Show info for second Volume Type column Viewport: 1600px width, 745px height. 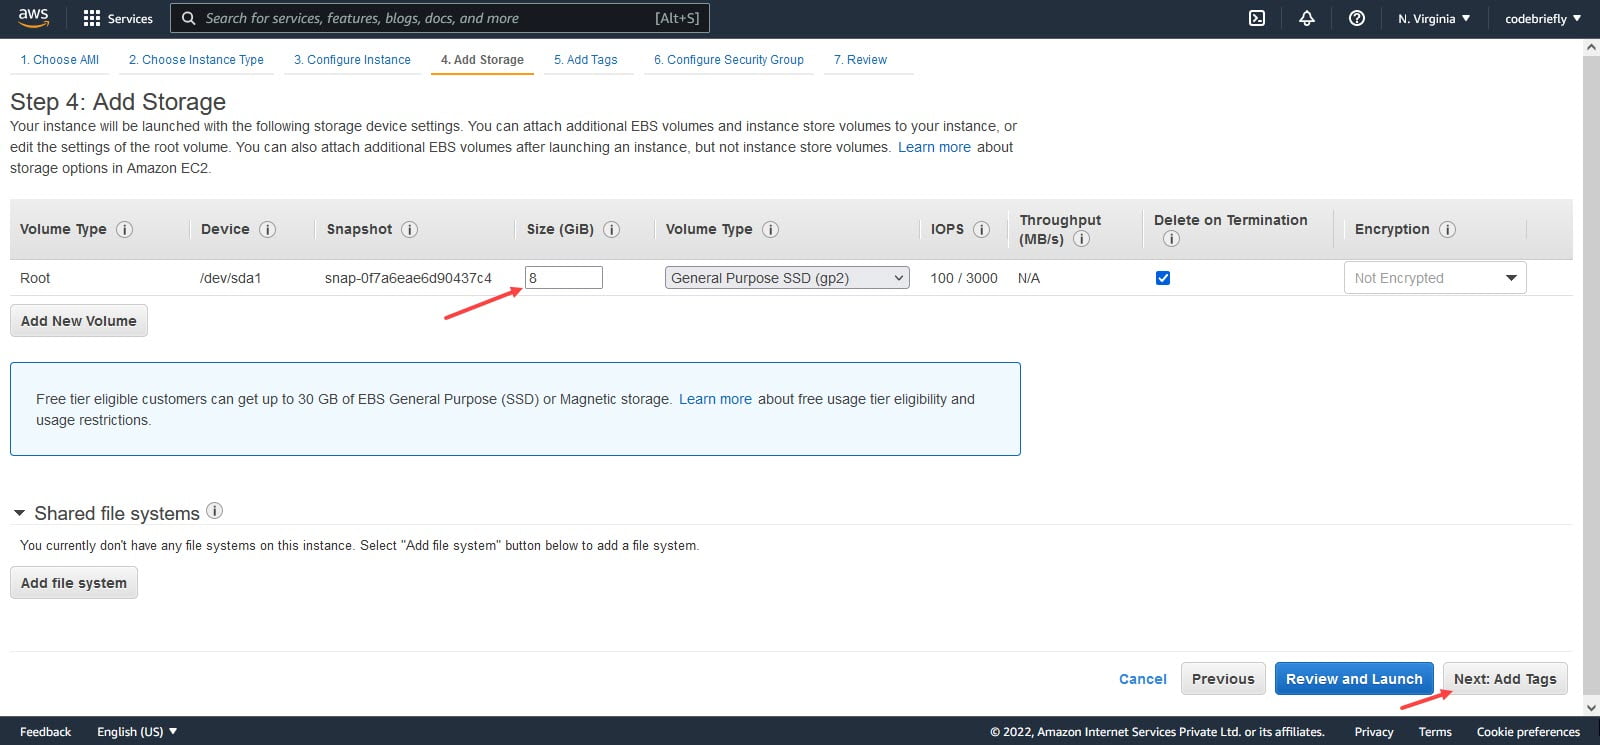(770, 229)
